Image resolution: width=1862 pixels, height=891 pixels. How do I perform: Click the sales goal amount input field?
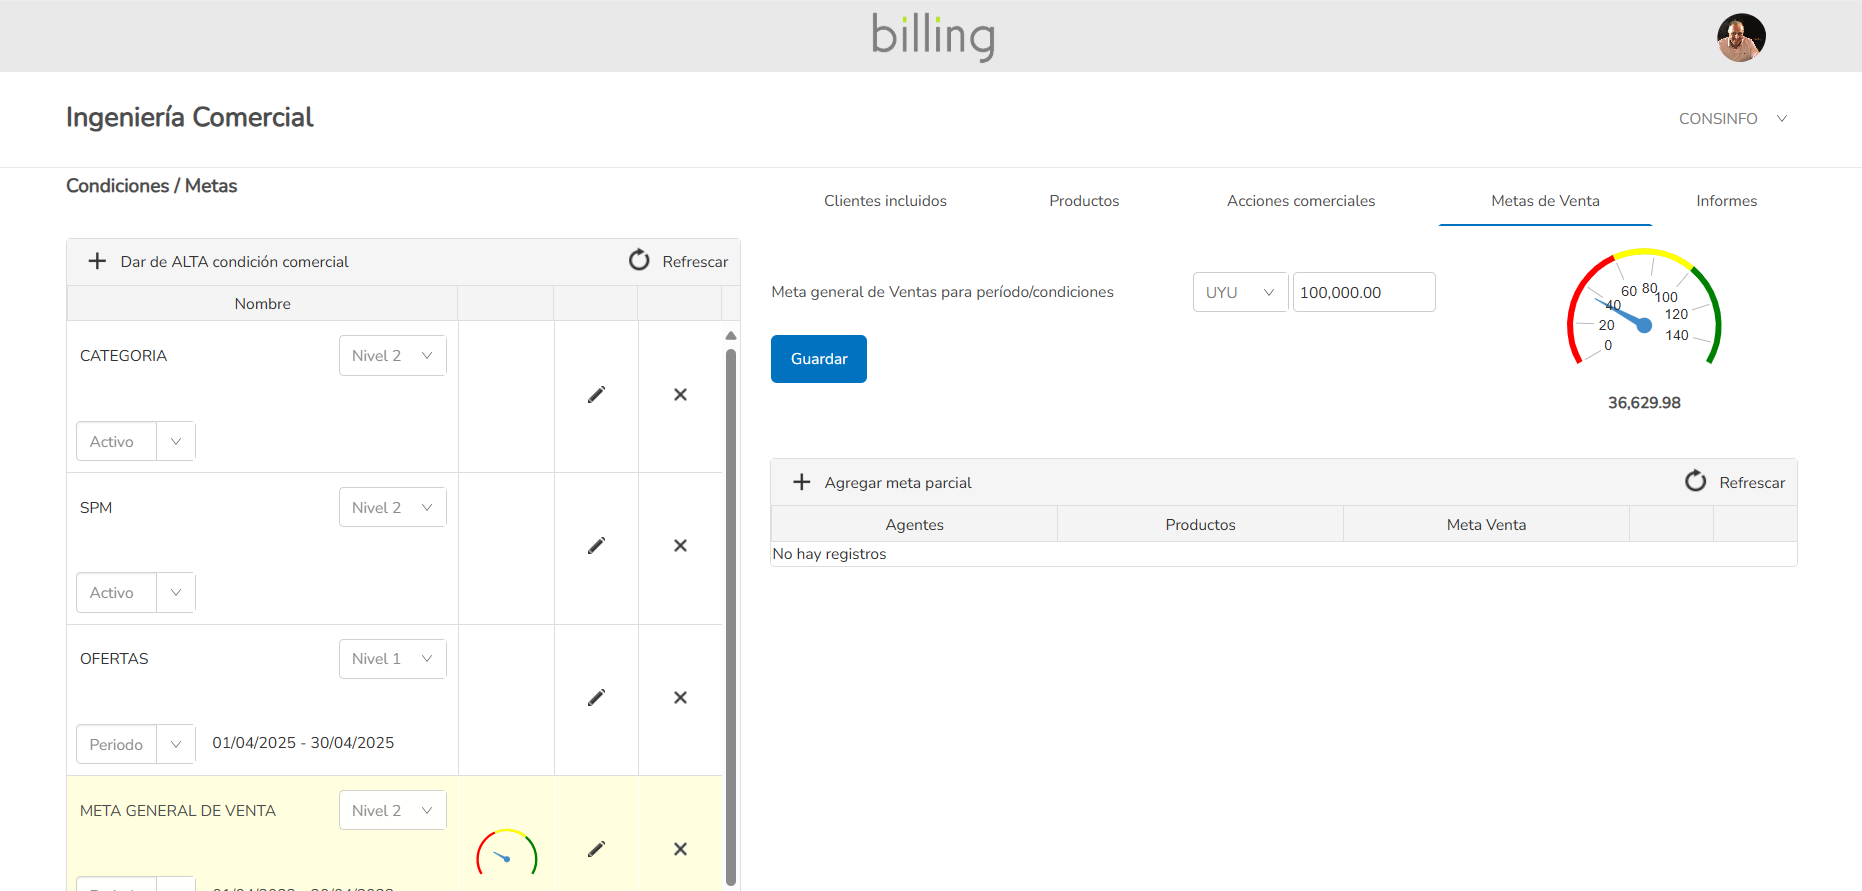(x=1363, y=292)
